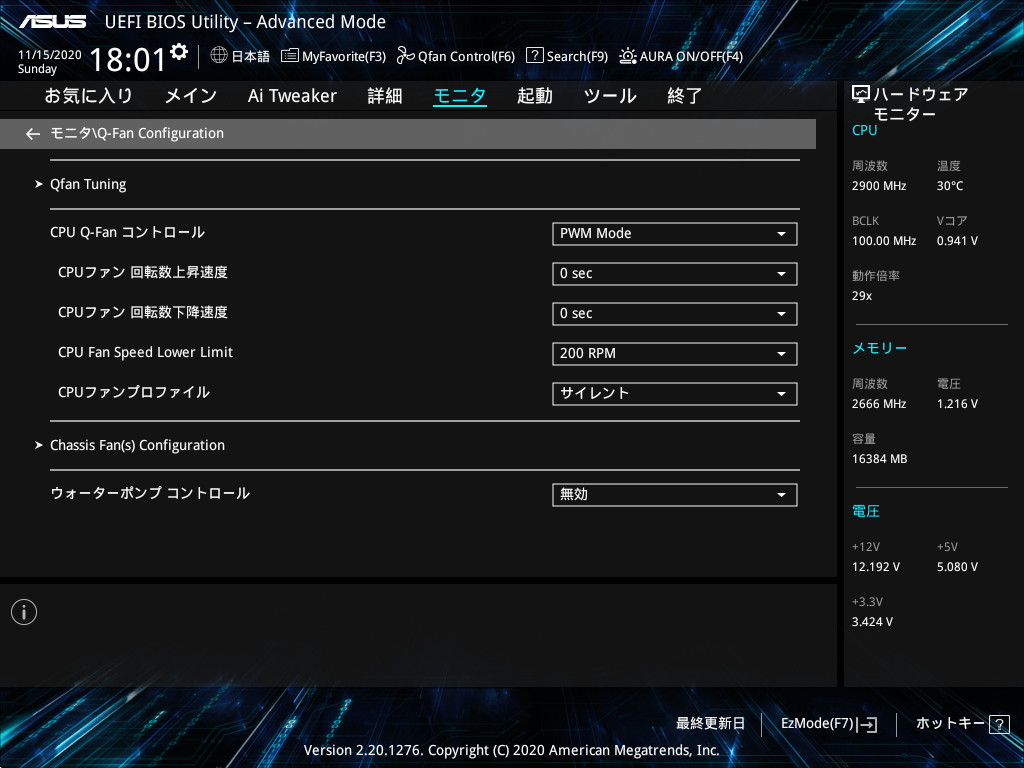The height and width of the screenshot is (768, 1024).
Task: Open CPUファン 回転数下降速度 dropdown
Action: 675,313
